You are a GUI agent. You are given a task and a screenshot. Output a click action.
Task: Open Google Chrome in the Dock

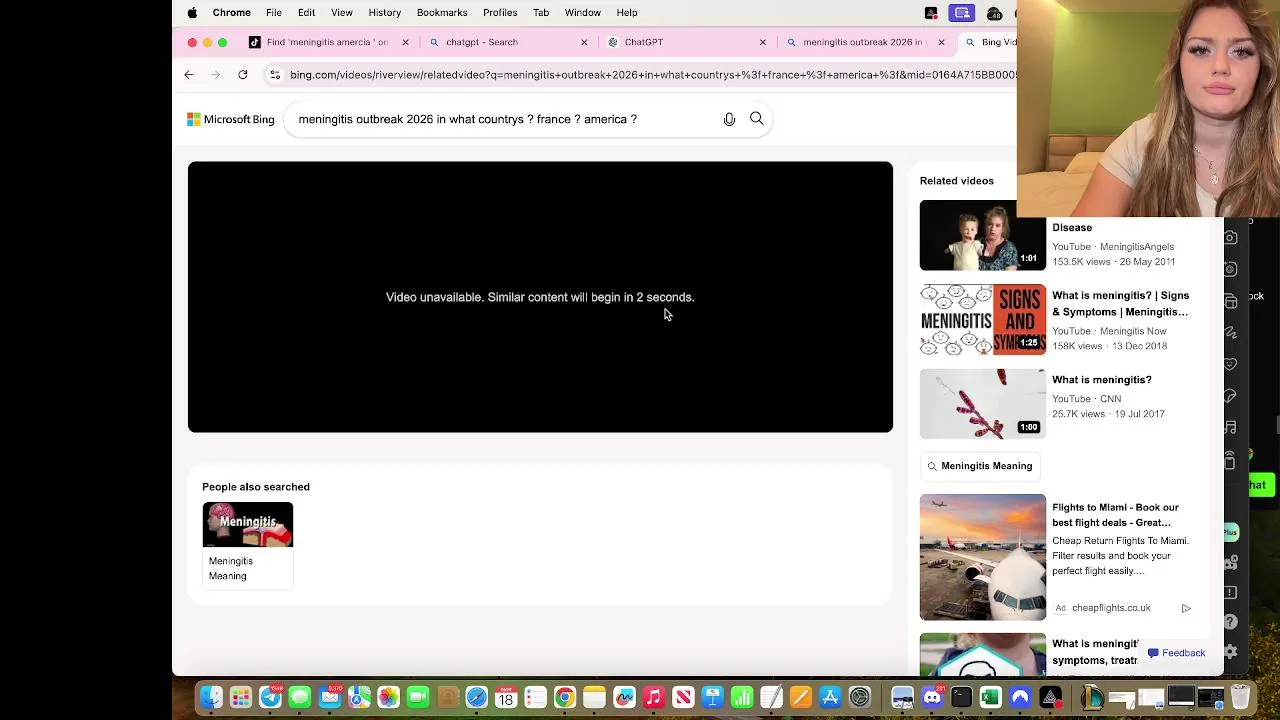point(565,697)
